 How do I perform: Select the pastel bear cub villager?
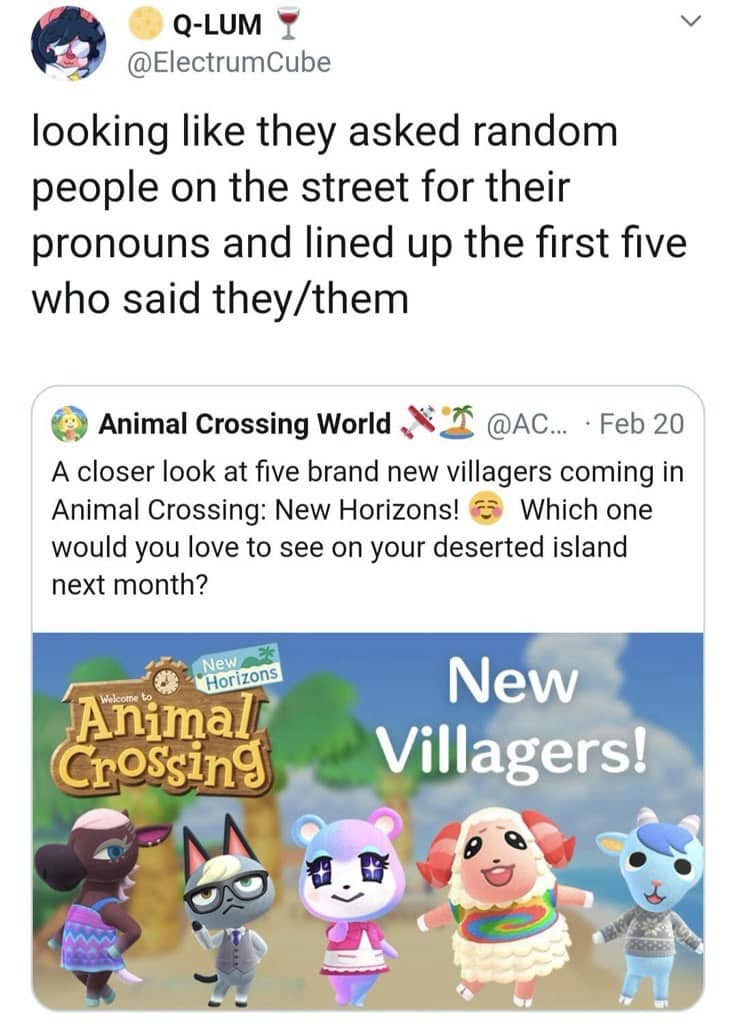click(x=350, y=907)
